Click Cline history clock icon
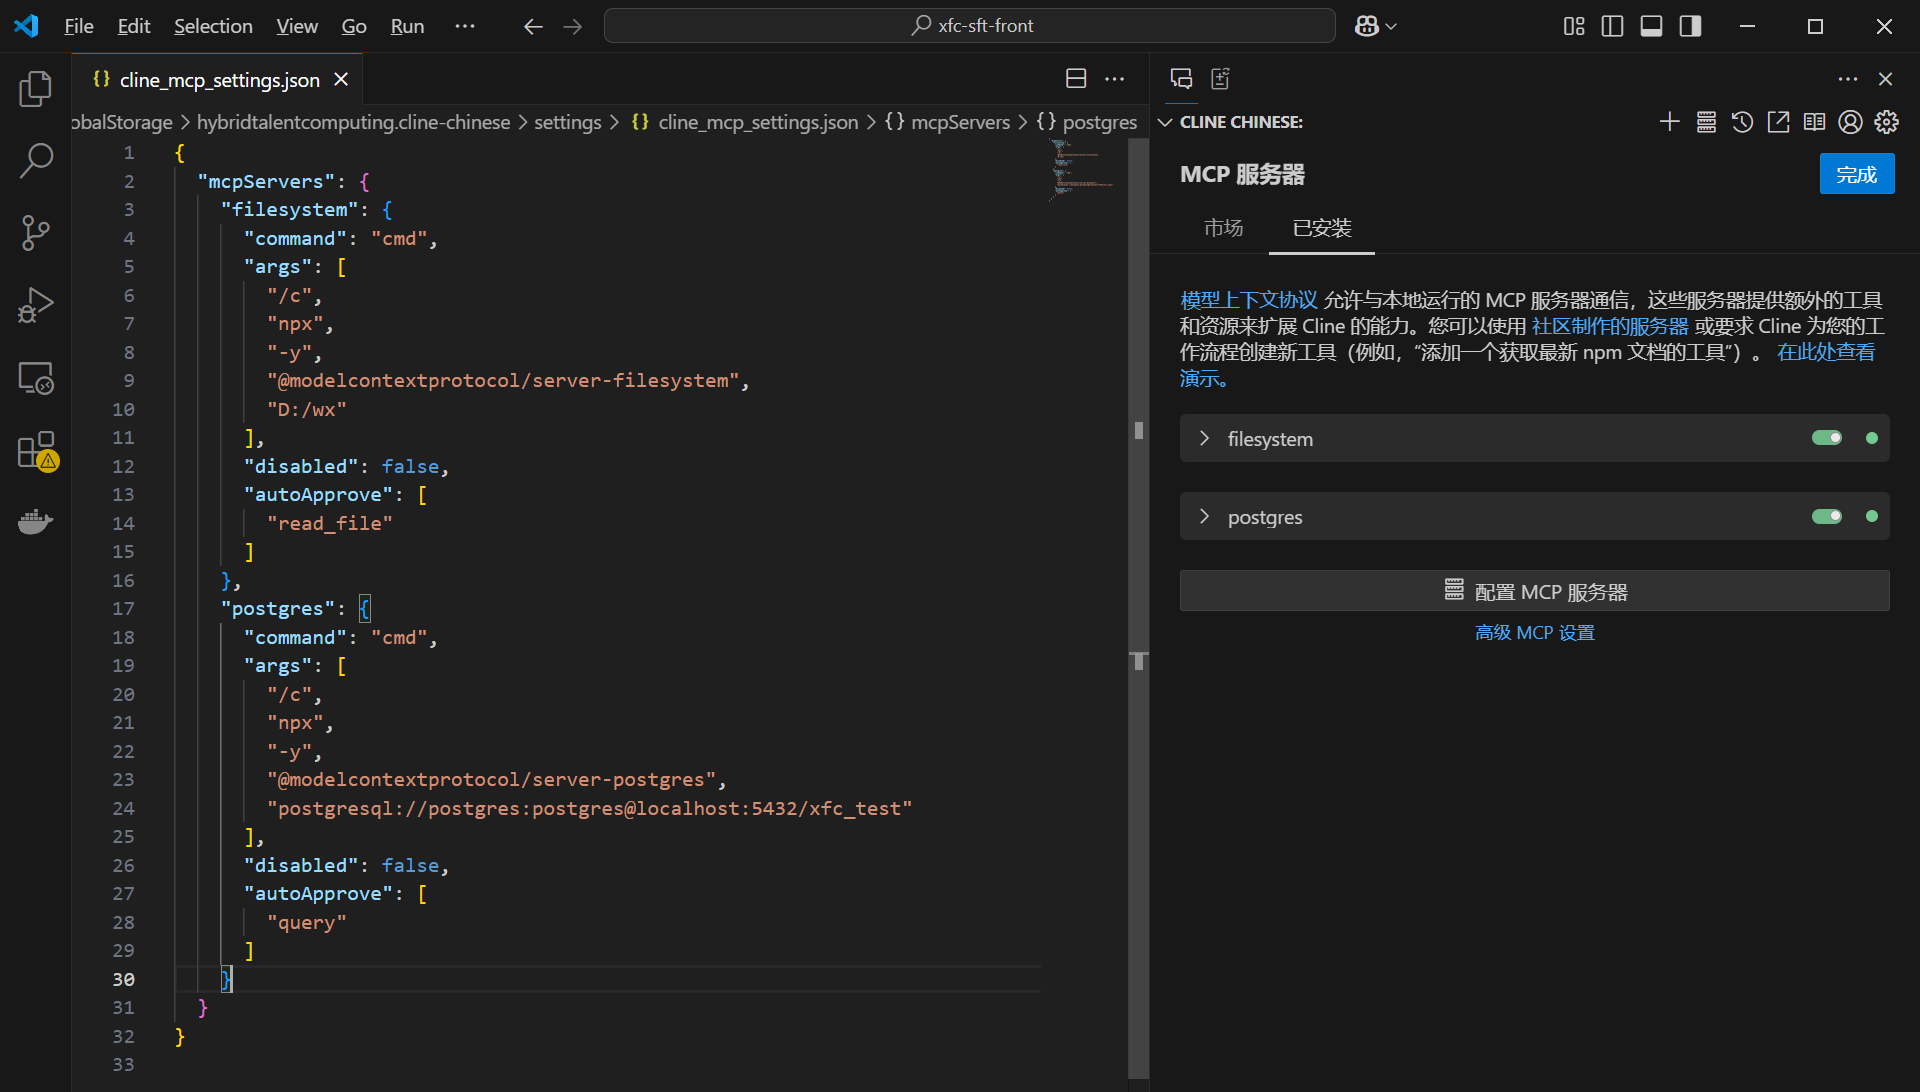This screenshot has width=1920, height=1092. tap(1742, 122)
